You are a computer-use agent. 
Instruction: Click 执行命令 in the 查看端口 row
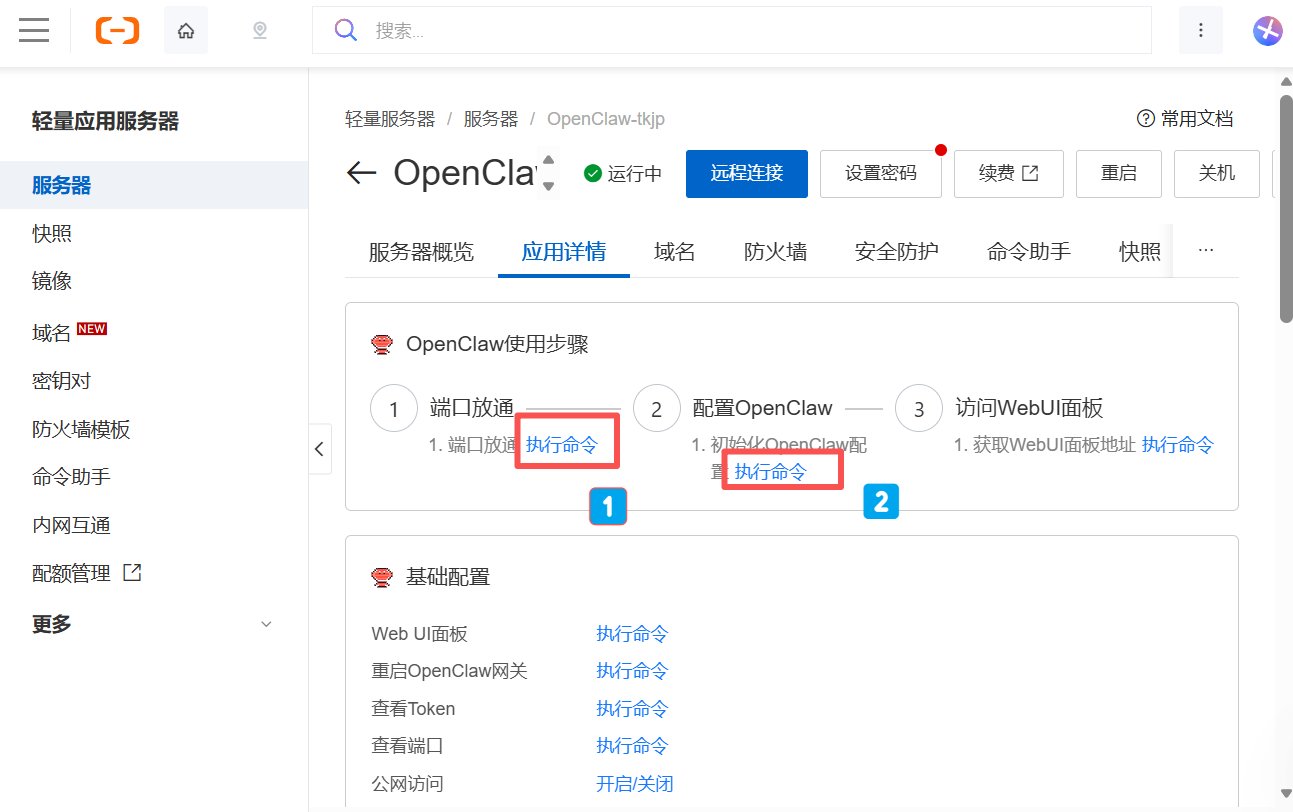click(x=632, y=745)
